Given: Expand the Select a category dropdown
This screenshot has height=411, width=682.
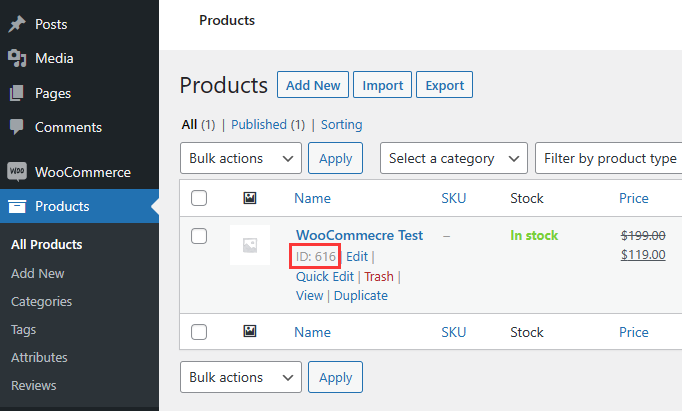Looking at the screenshot, I should tap(453, 158).
